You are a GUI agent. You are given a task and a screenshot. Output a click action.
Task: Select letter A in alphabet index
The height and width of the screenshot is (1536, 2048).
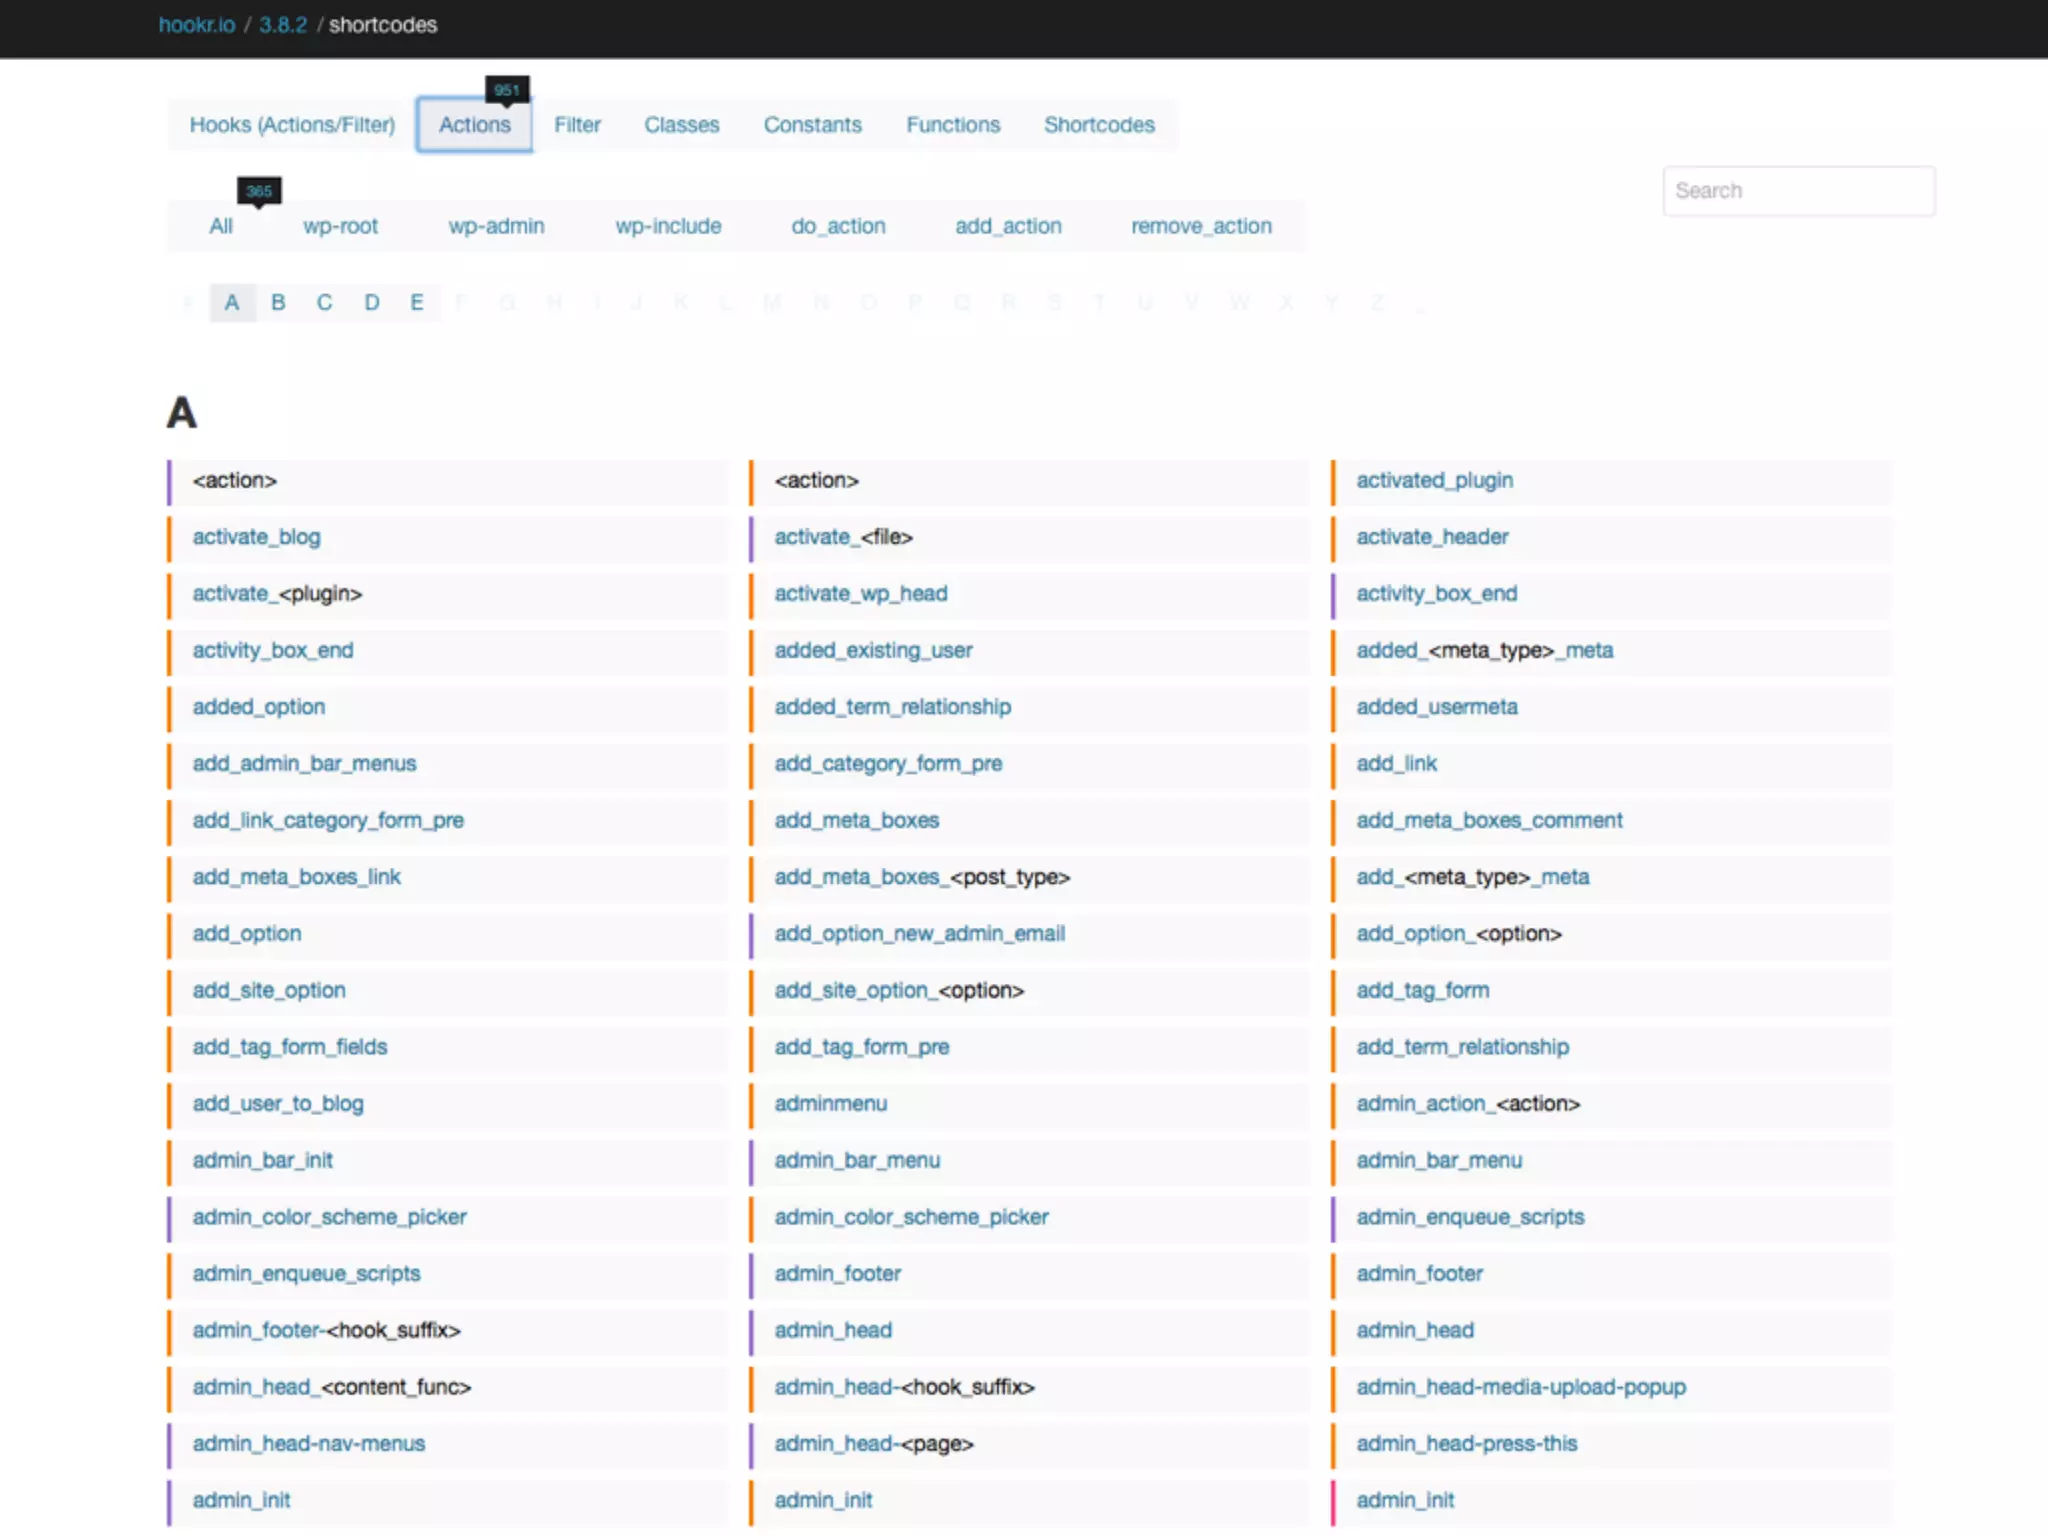232,302
